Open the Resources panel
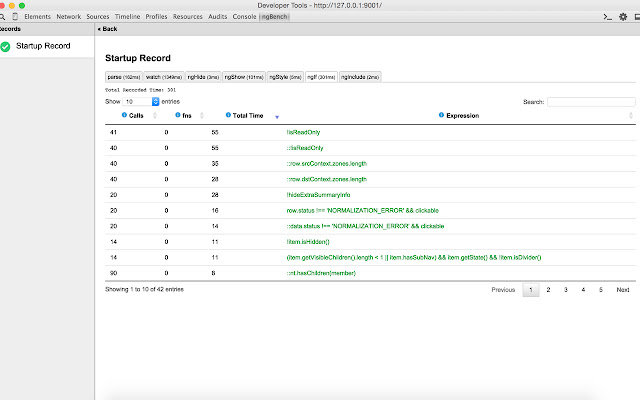 (x=187, y=17)
